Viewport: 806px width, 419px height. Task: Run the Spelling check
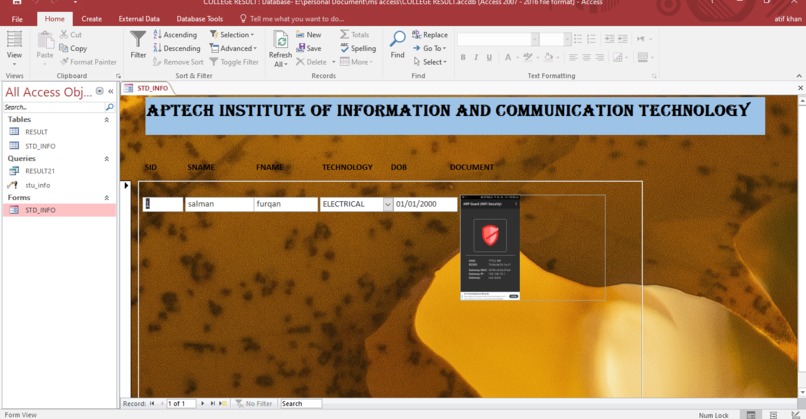358,48
